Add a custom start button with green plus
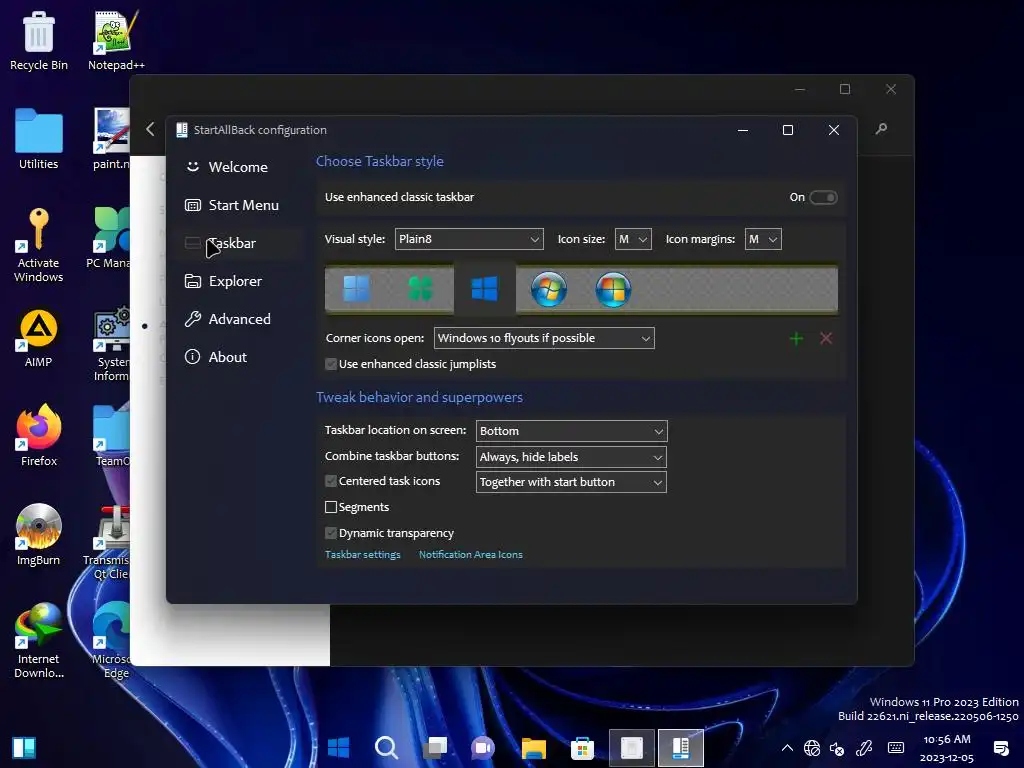The height and width of the screenshot is (768, 1024). tap(796, 338)
